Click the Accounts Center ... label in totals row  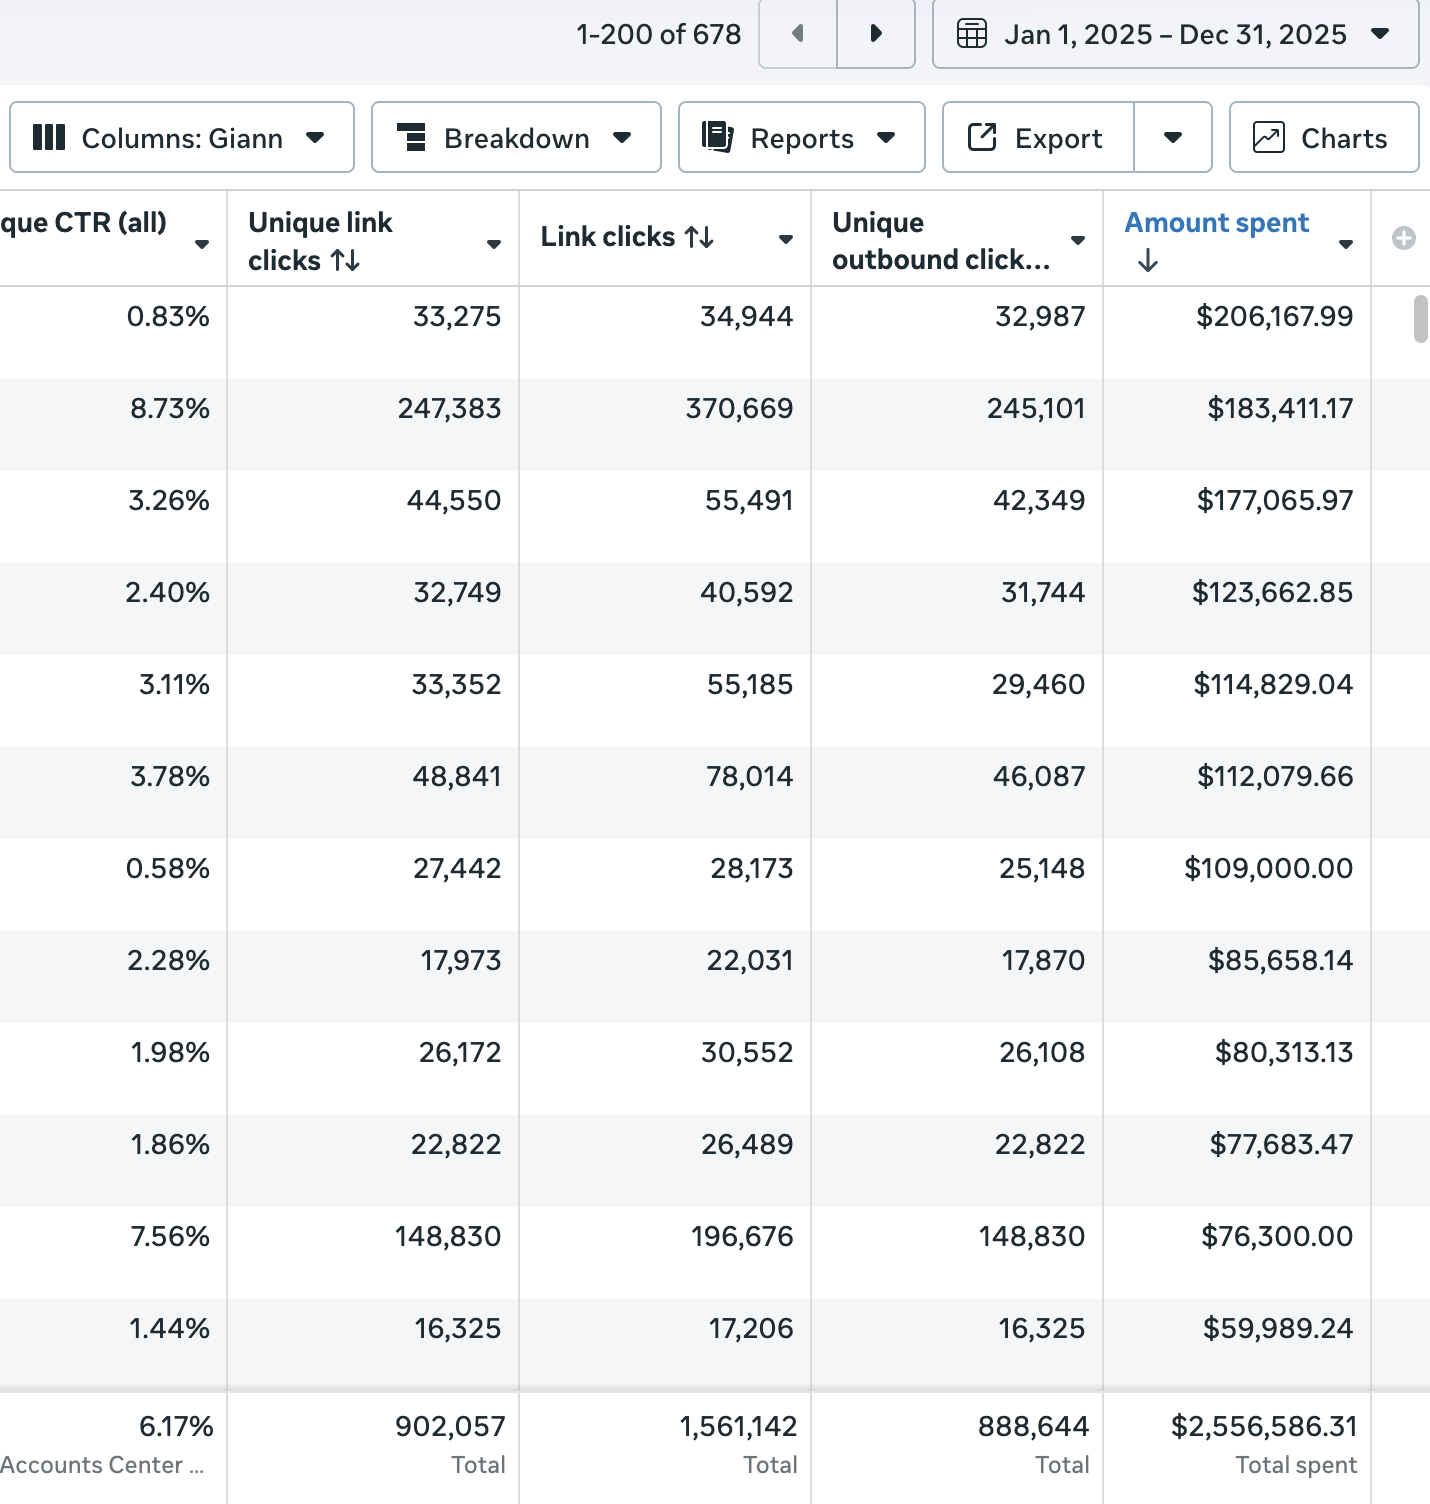coord(102,1465)
